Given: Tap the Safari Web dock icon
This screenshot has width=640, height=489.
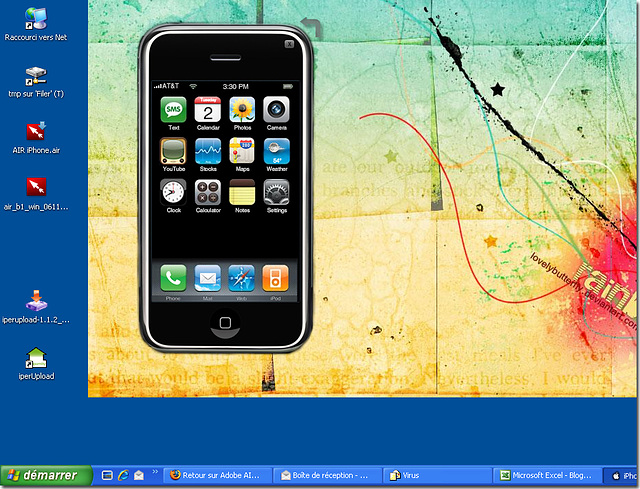Looking at the screenshot, I should click(x=242, y=278).
